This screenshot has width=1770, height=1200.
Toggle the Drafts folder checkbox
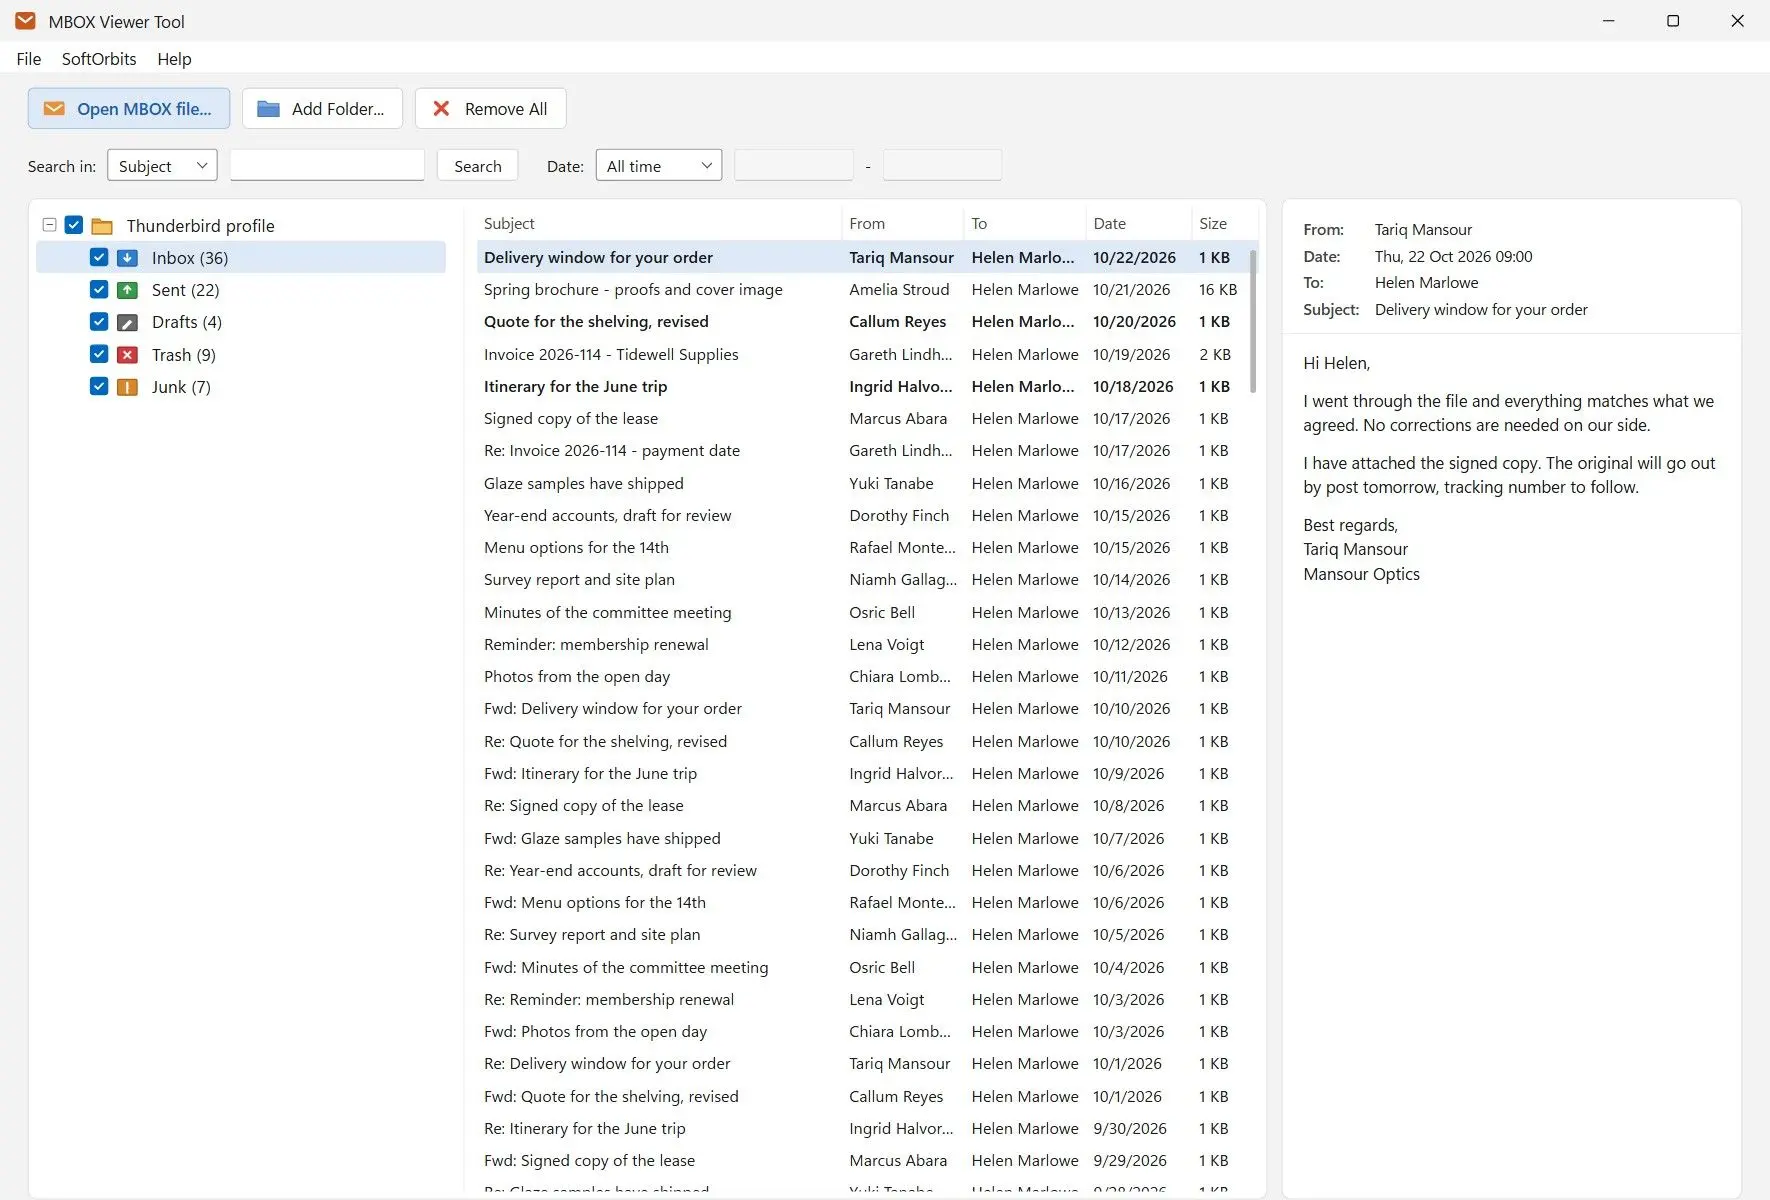(x=99, y=322)
